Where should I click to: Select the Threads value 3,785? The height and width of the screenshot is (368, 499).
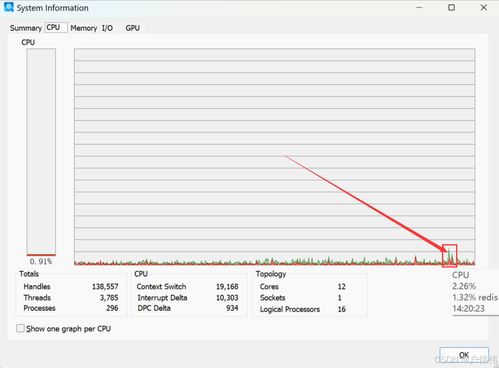(109, 298)
